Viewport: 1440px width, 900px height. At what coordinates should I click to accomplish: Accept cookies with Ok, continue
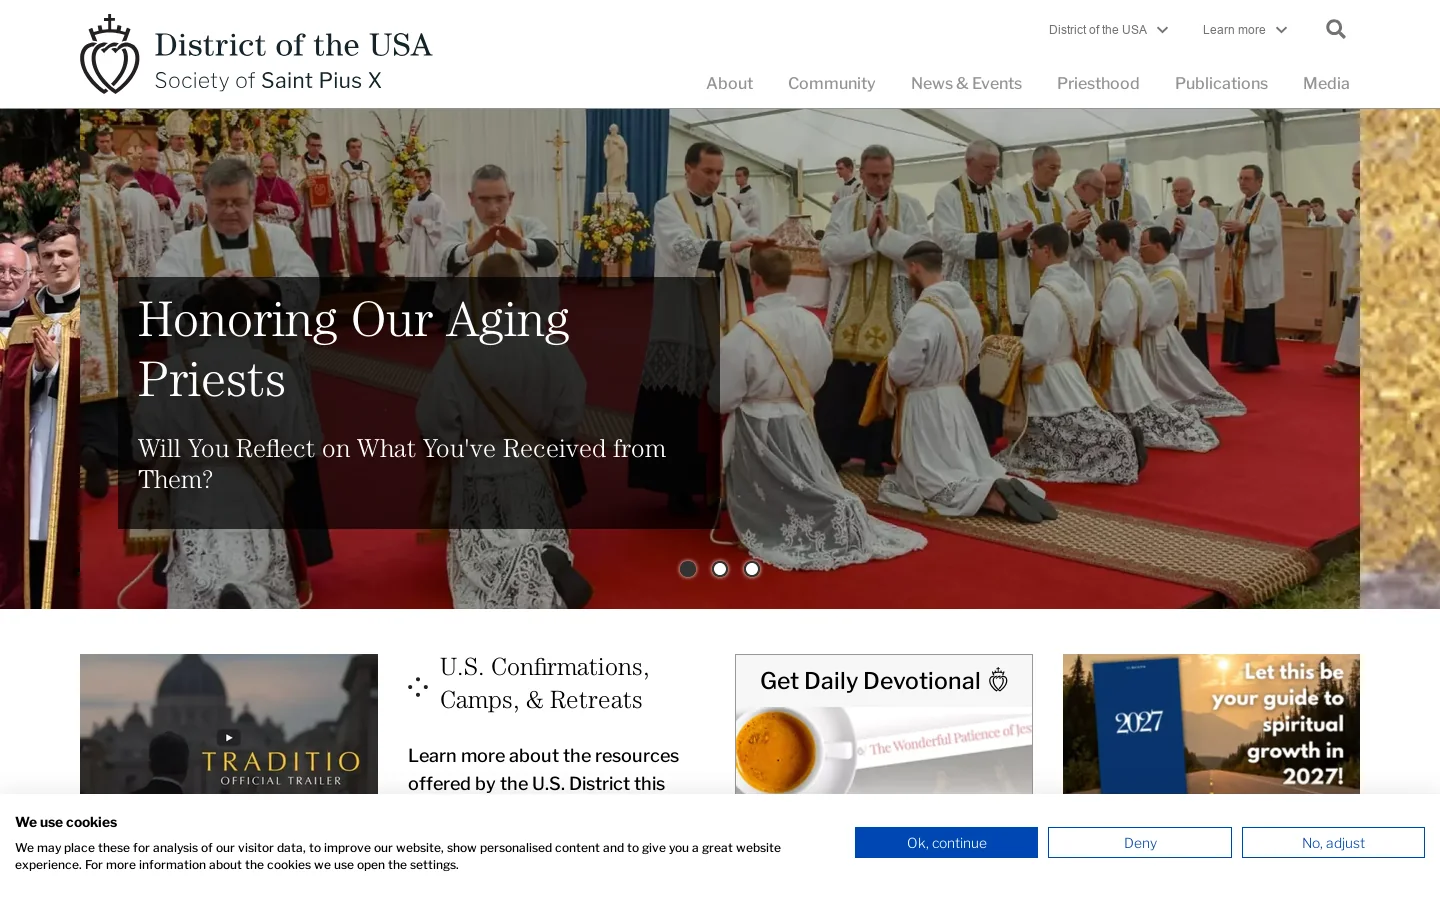[946, 843]
